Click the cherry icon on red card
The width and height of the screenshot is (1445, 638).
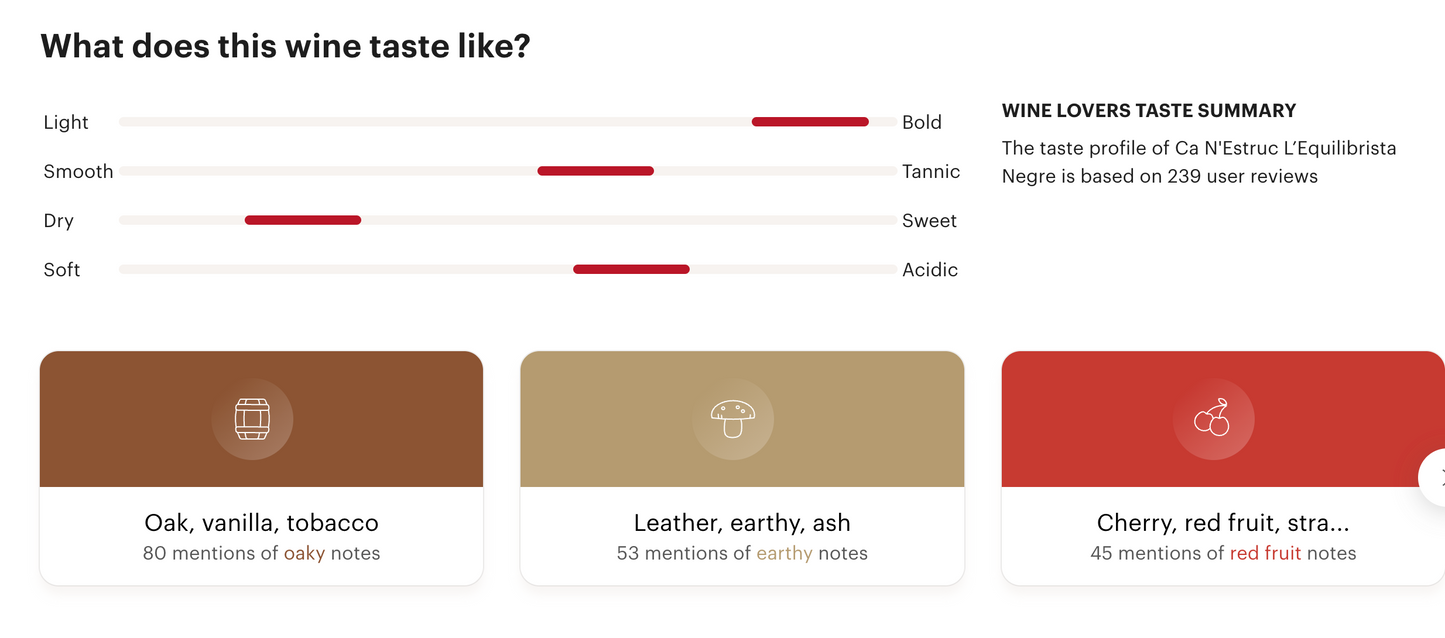click(1213, 419)
